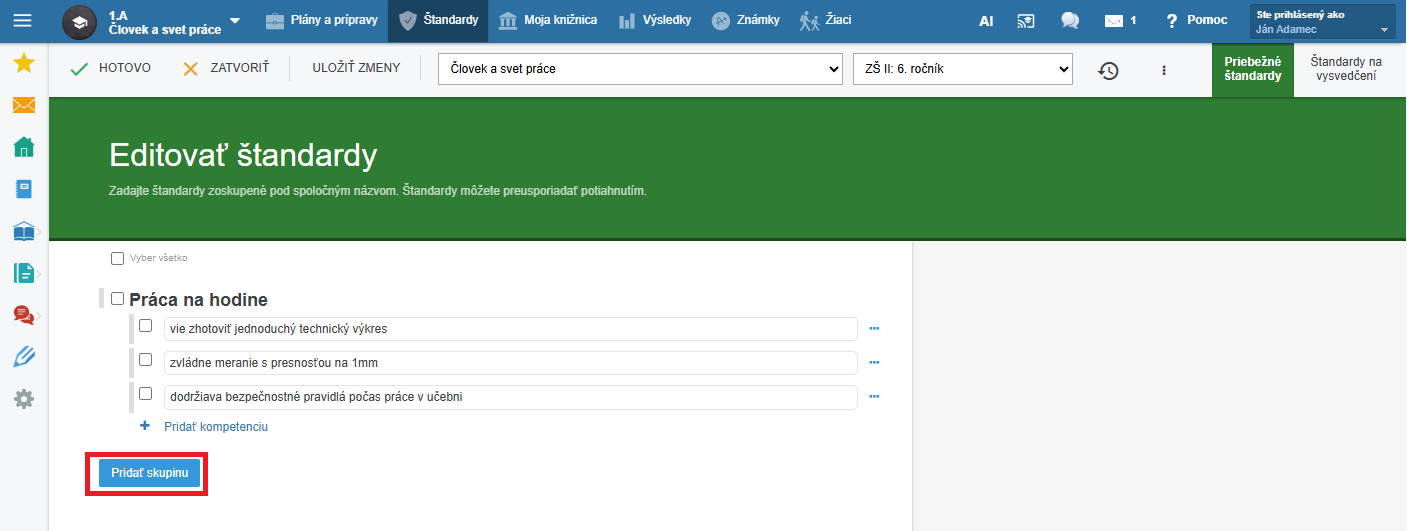Open the vertical three-dot more options icon
The width and height of the screenshot is (1407, 531).
[x=1164, y=70]
